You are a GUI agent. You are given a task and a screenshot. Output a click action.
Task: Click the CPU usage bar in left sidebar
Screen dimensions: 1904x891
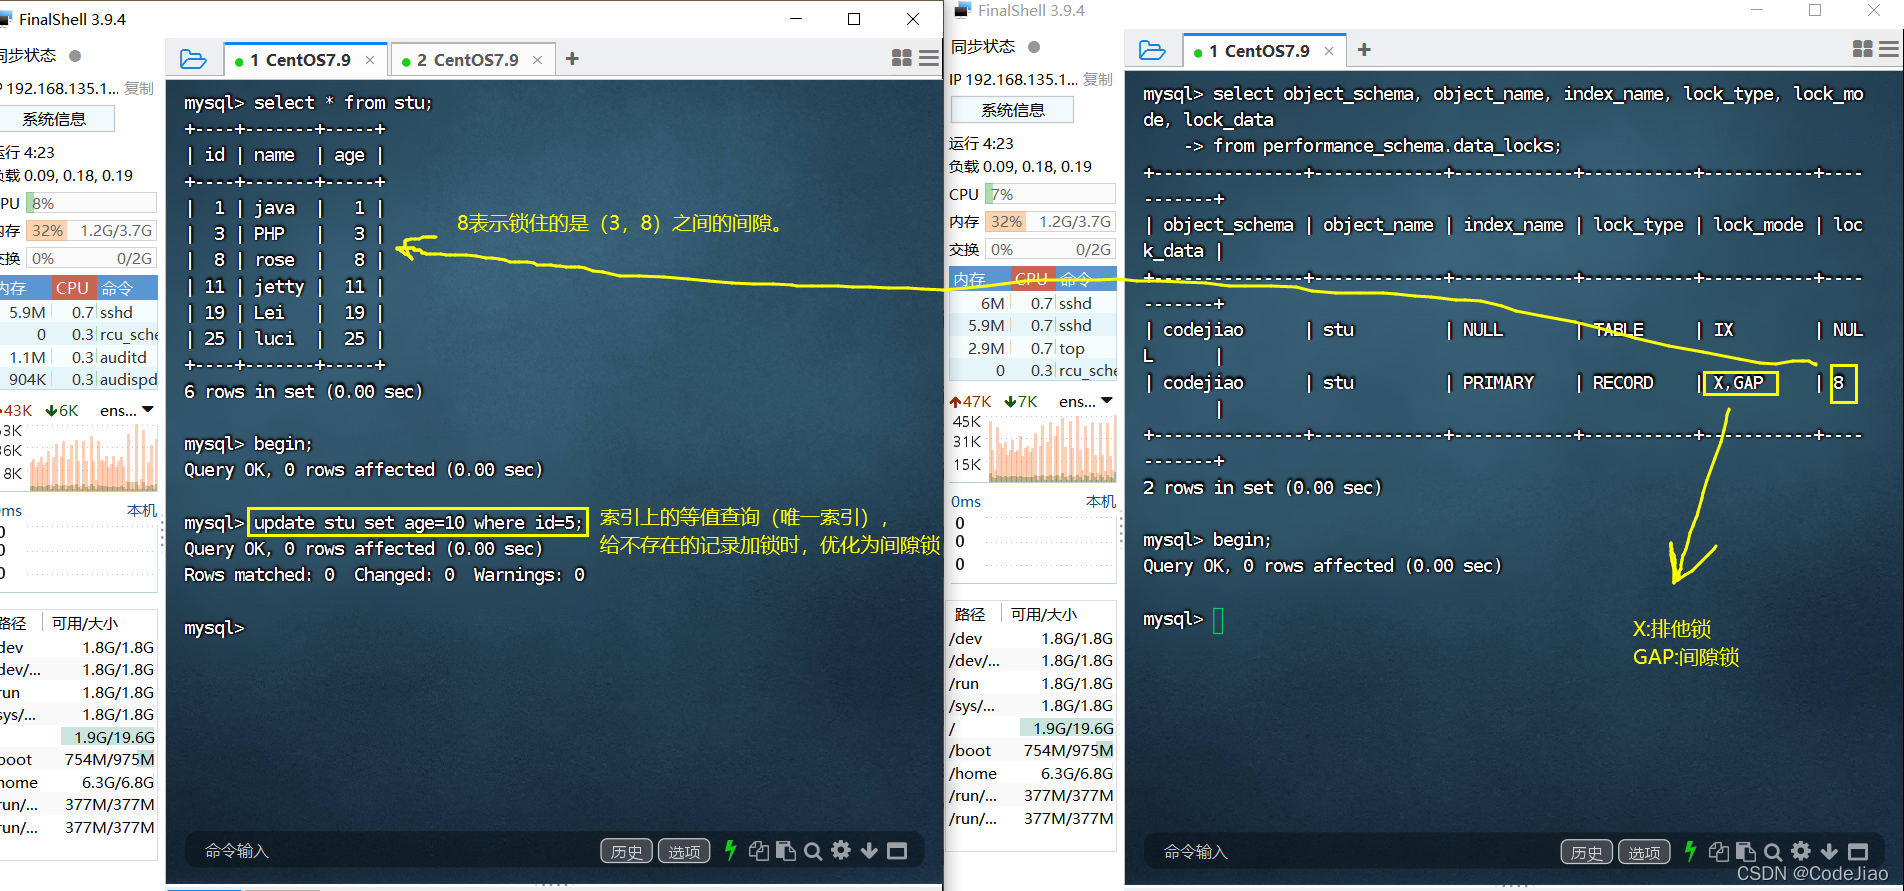point(91,203)
